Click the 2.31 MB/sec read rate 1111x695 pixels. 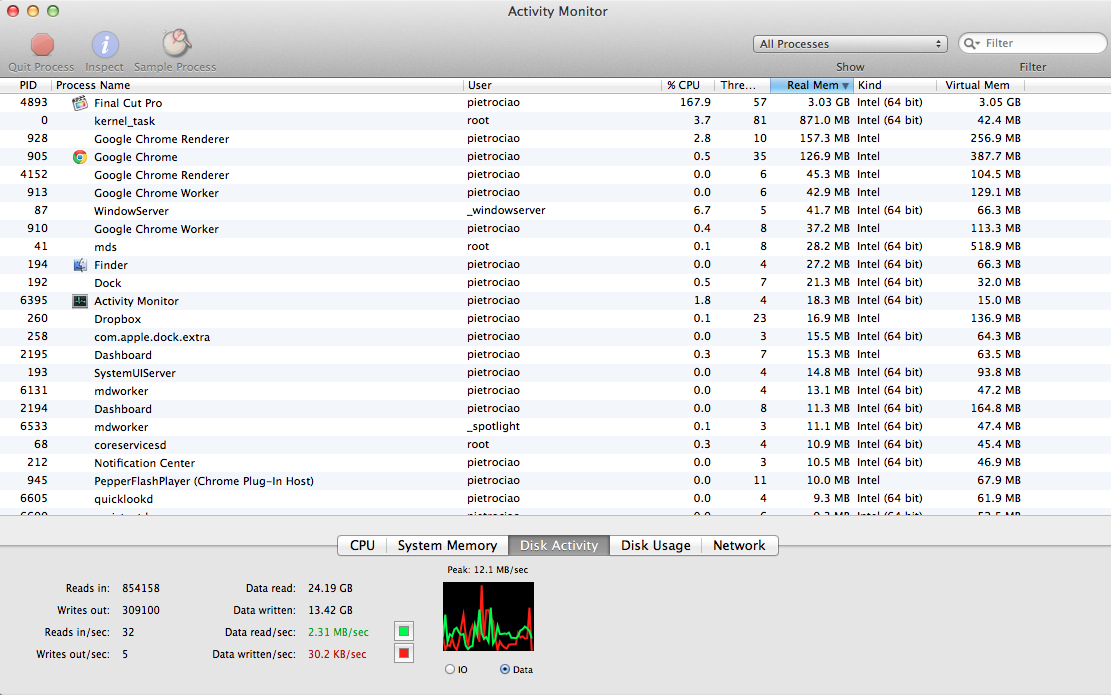pyautogui.click(x=339, y=632)
